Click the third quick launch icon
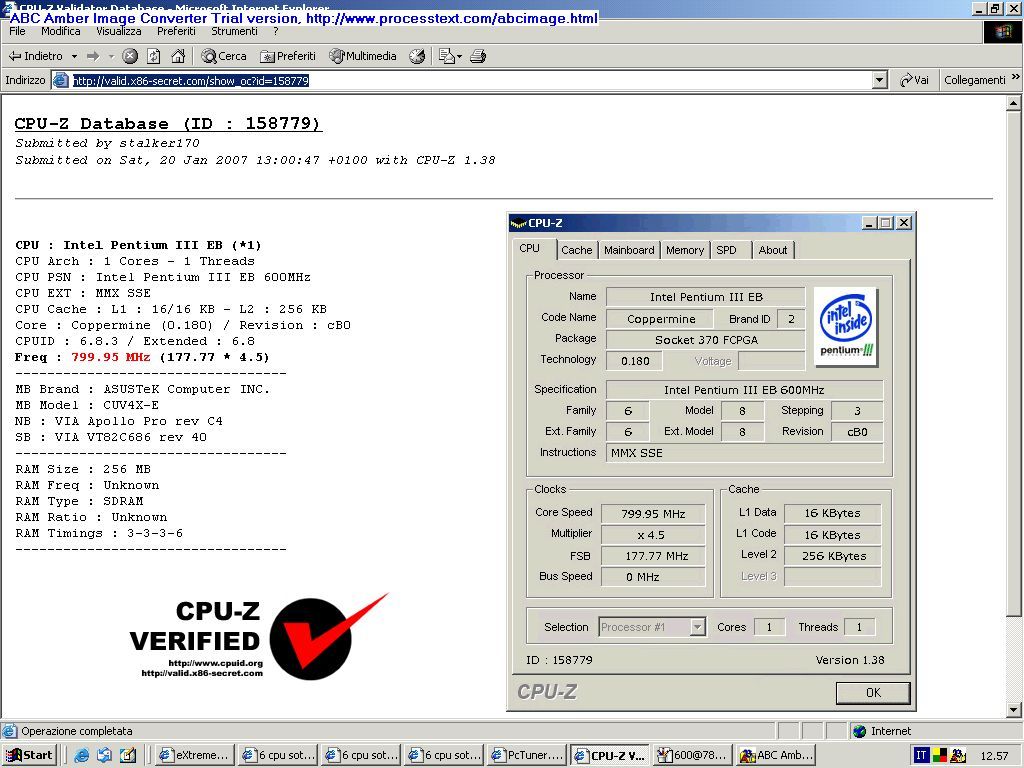 coord(127,756)
